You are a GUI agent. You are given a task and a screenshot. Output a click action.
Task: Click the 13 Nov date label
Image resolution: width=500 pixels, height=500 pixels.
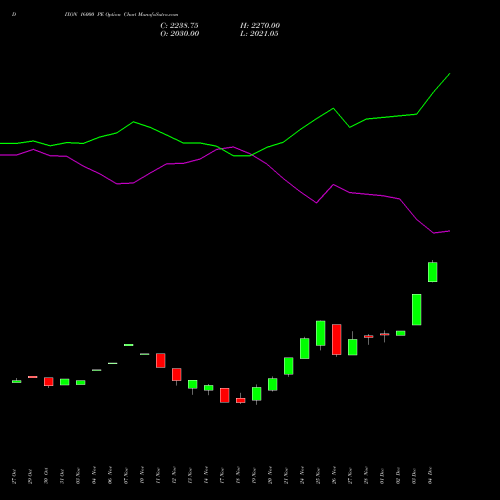(190, 476)
